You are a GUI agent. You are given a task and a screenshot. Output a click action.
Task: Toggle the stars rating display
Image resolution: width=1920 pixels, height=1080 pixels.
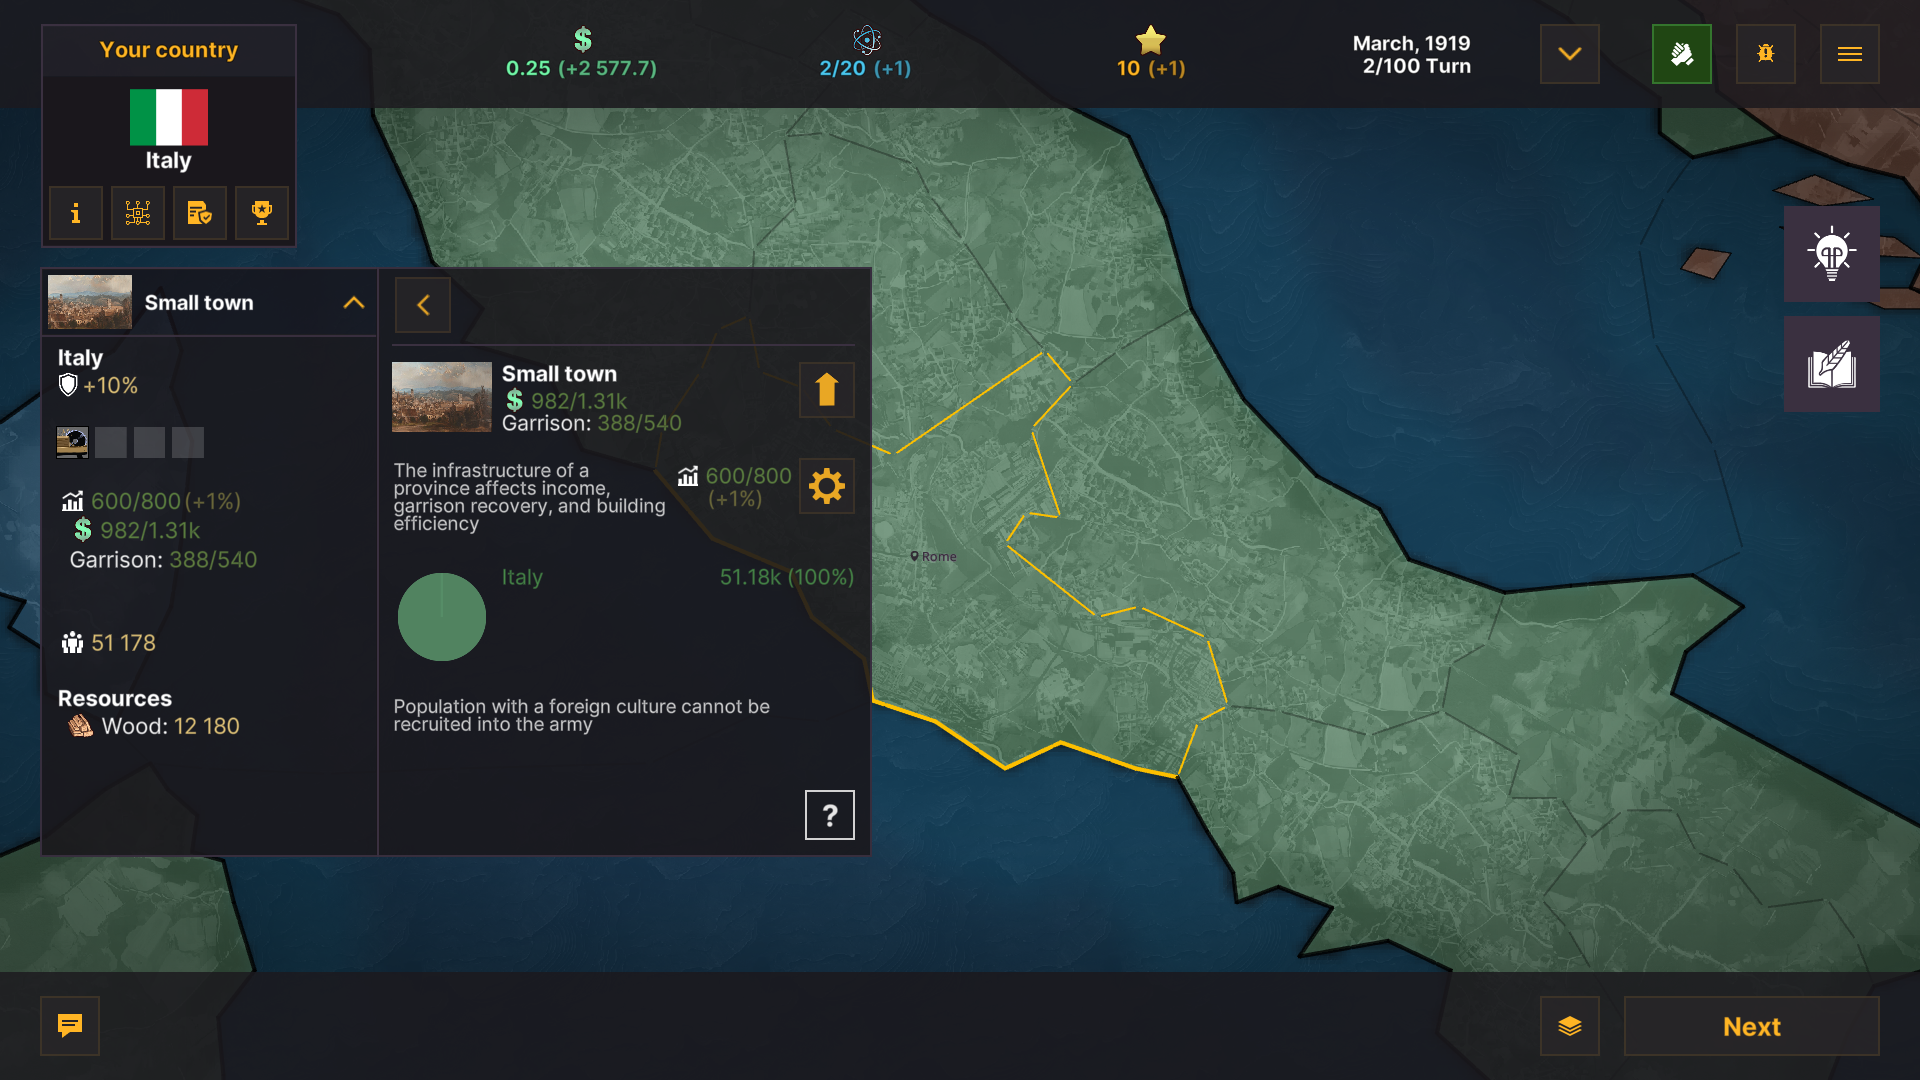pos(1150,54)
